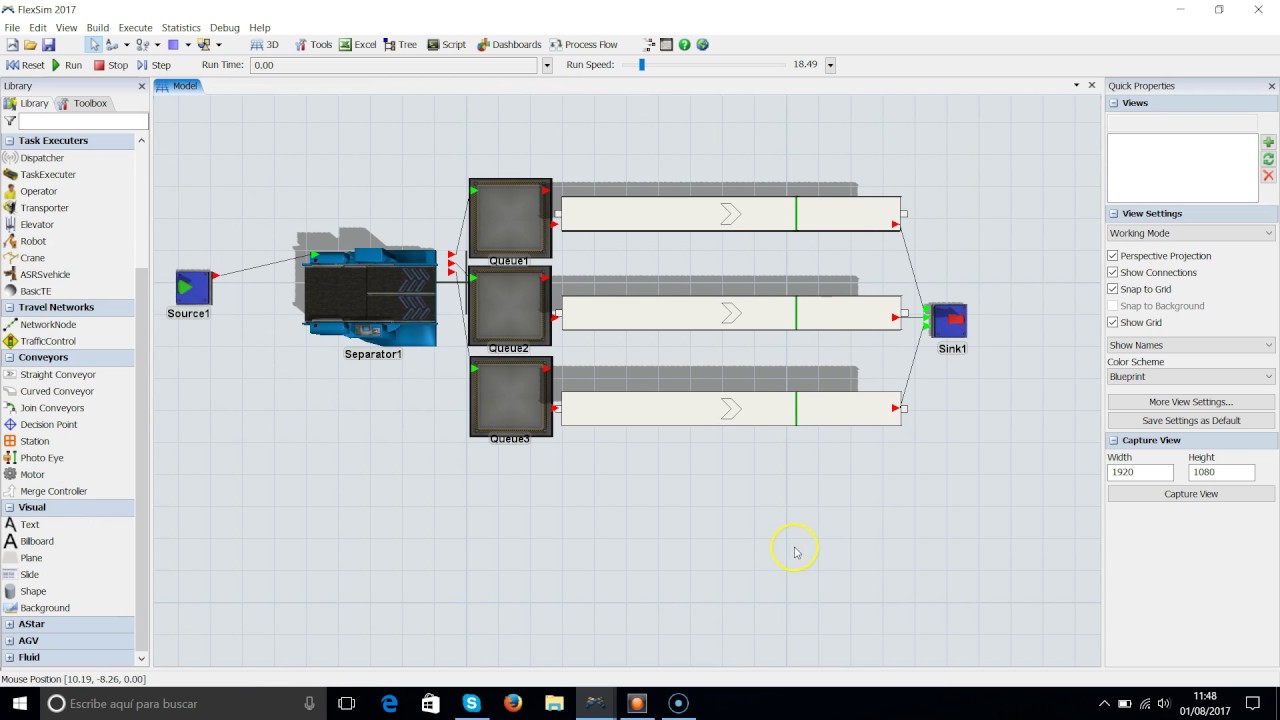Collapse the Conveyors group
Screen dimensions: 1280x720
(10, 358)
